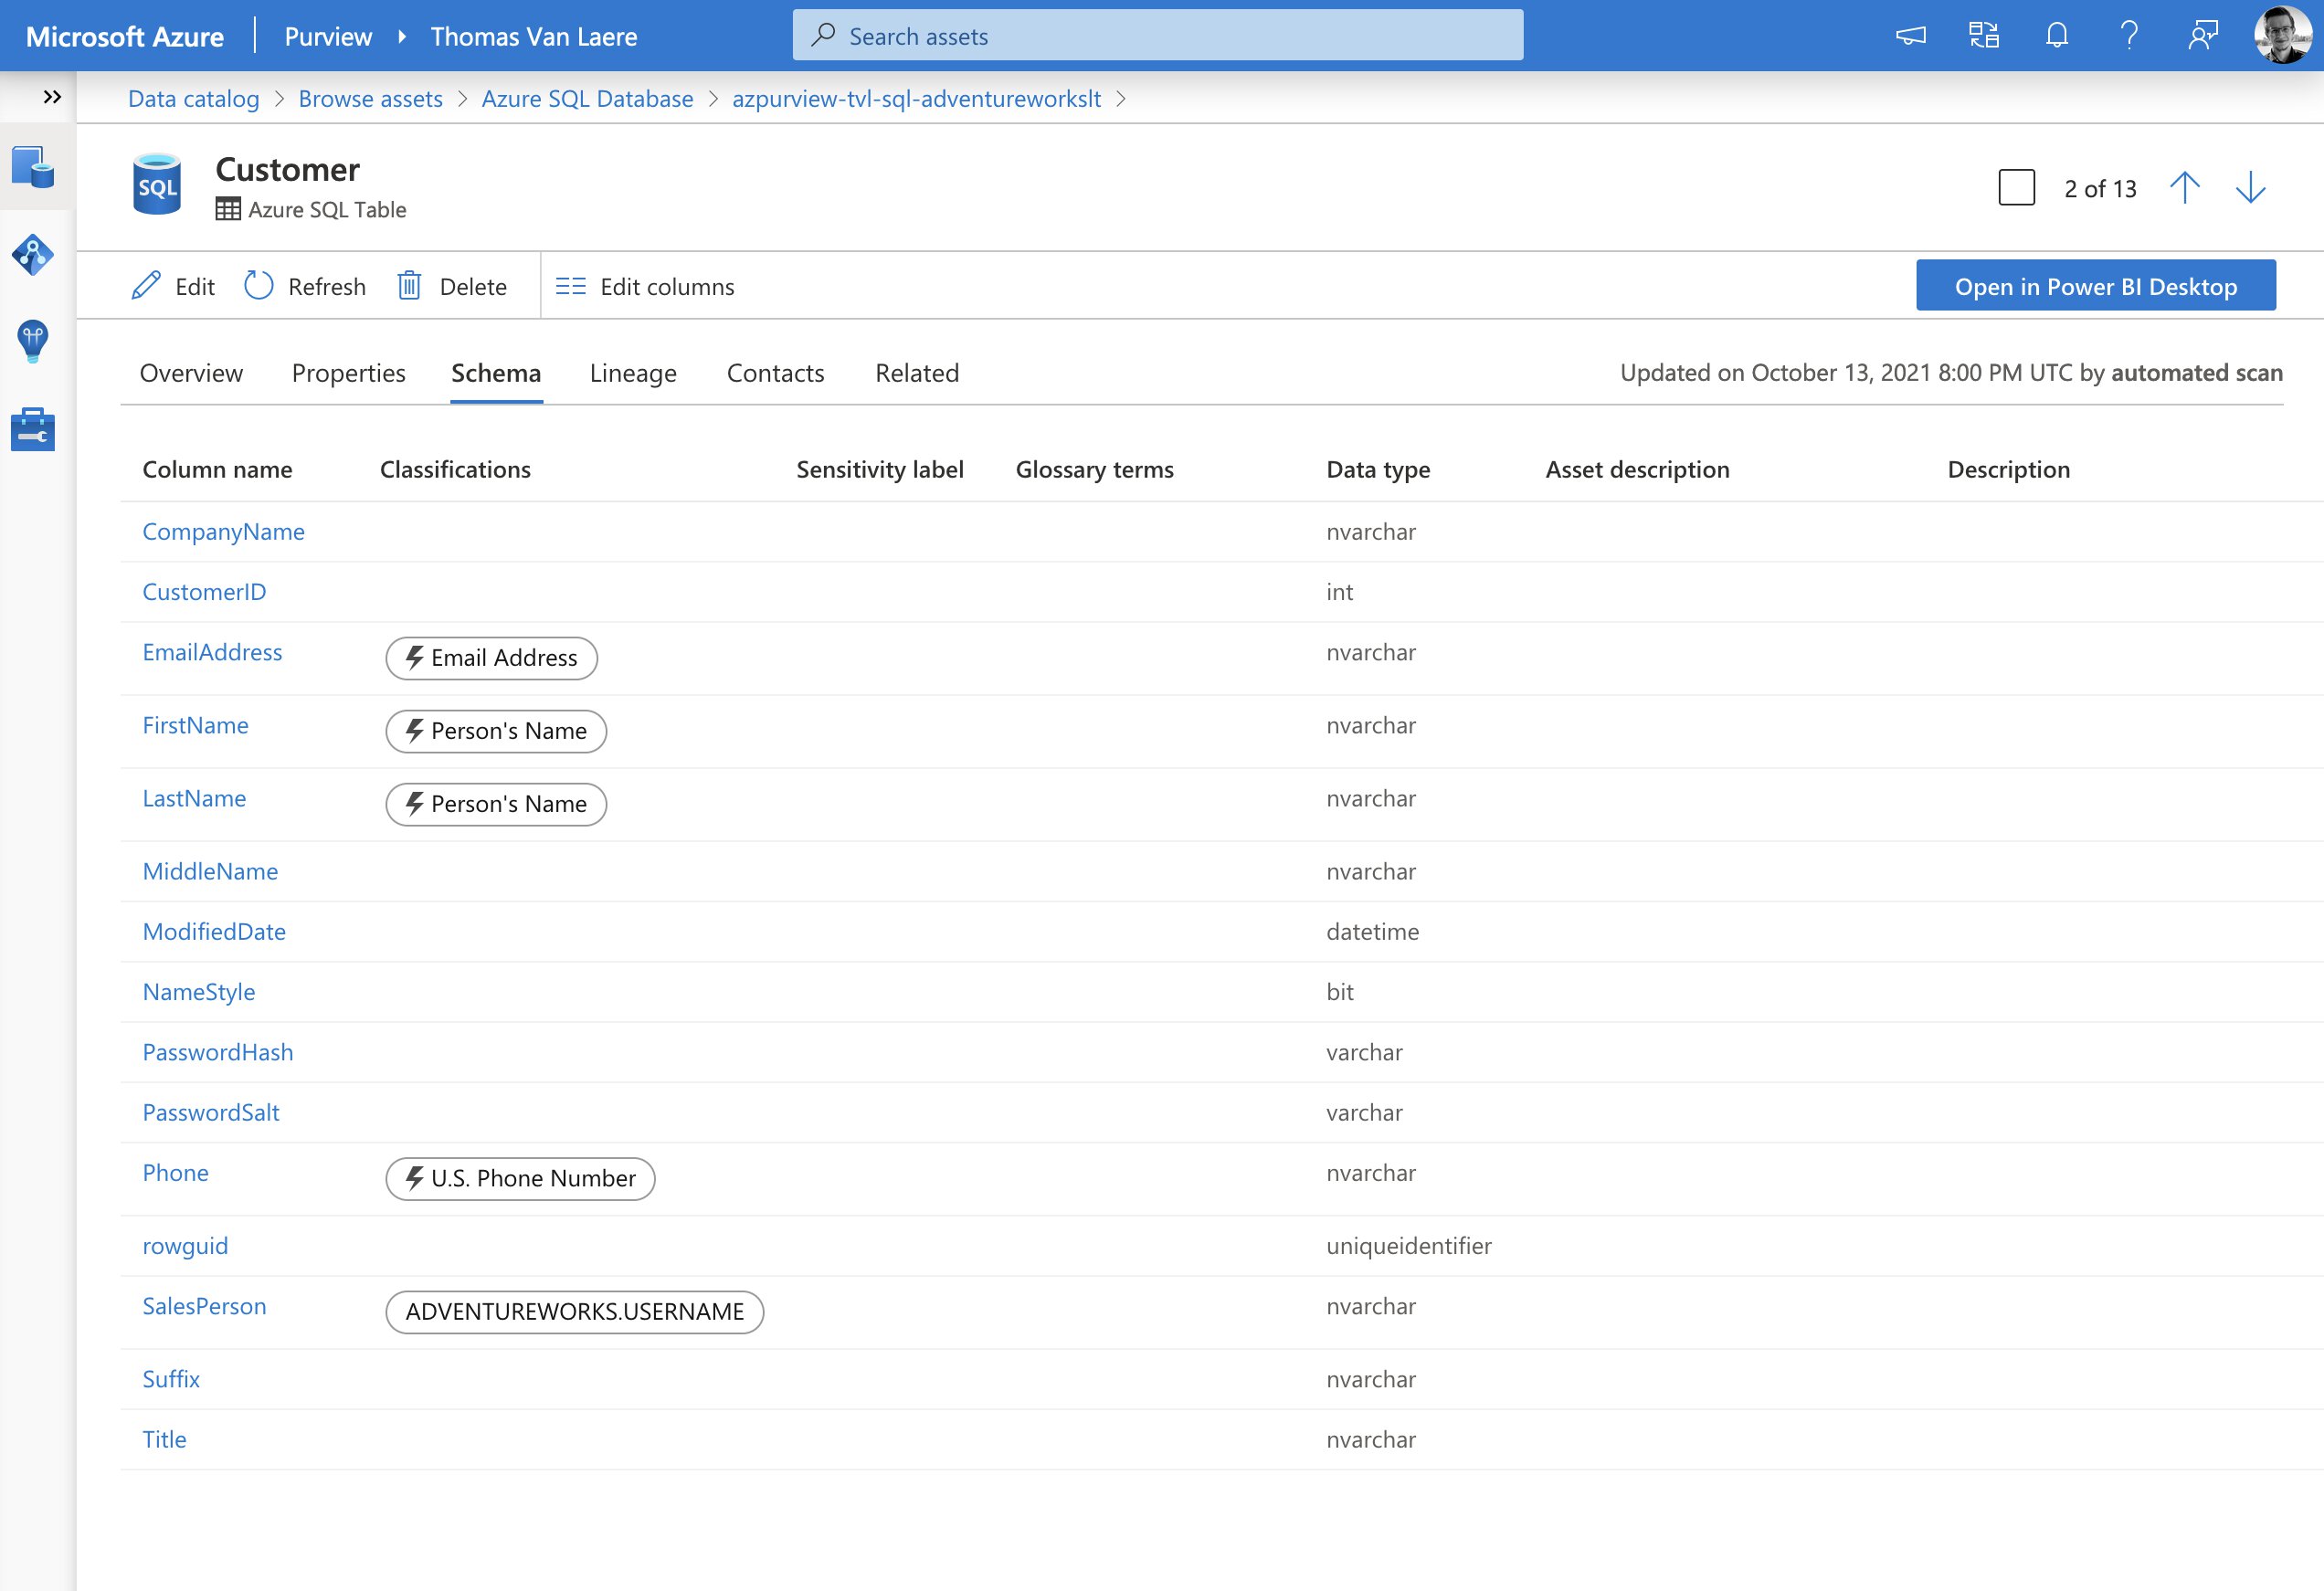Click the U.S. Phone Number classification badge

517,1178
